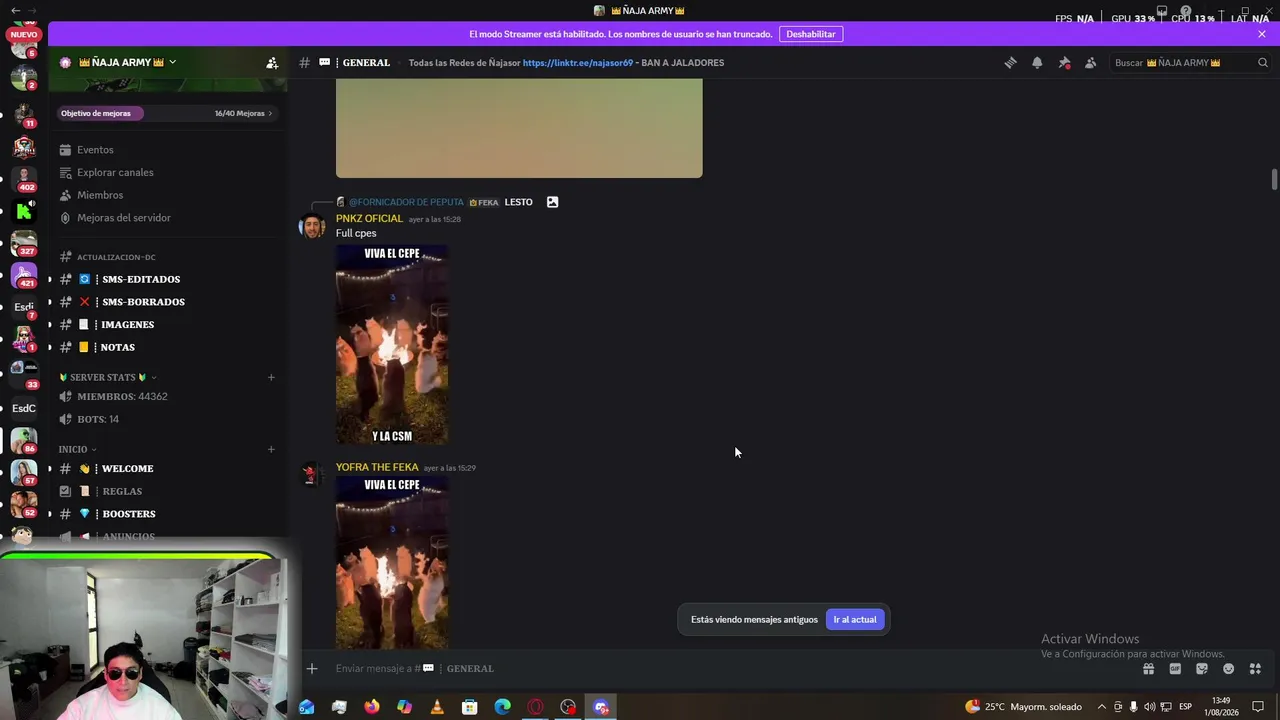Image resolution: width=1280 pixels, height=720 pixels.
Task: Select the IMAGENES channel
Action: (167, 324)
